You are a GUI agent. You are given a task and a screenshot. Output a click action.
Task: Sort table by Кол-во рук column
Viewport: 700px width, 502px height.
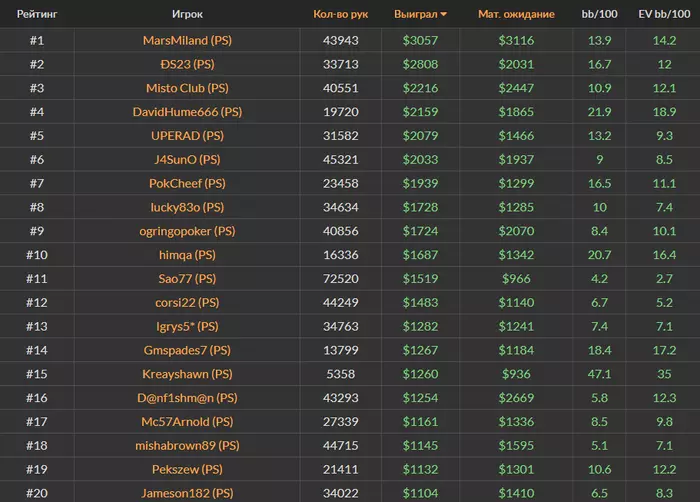(x=341, y=14)
